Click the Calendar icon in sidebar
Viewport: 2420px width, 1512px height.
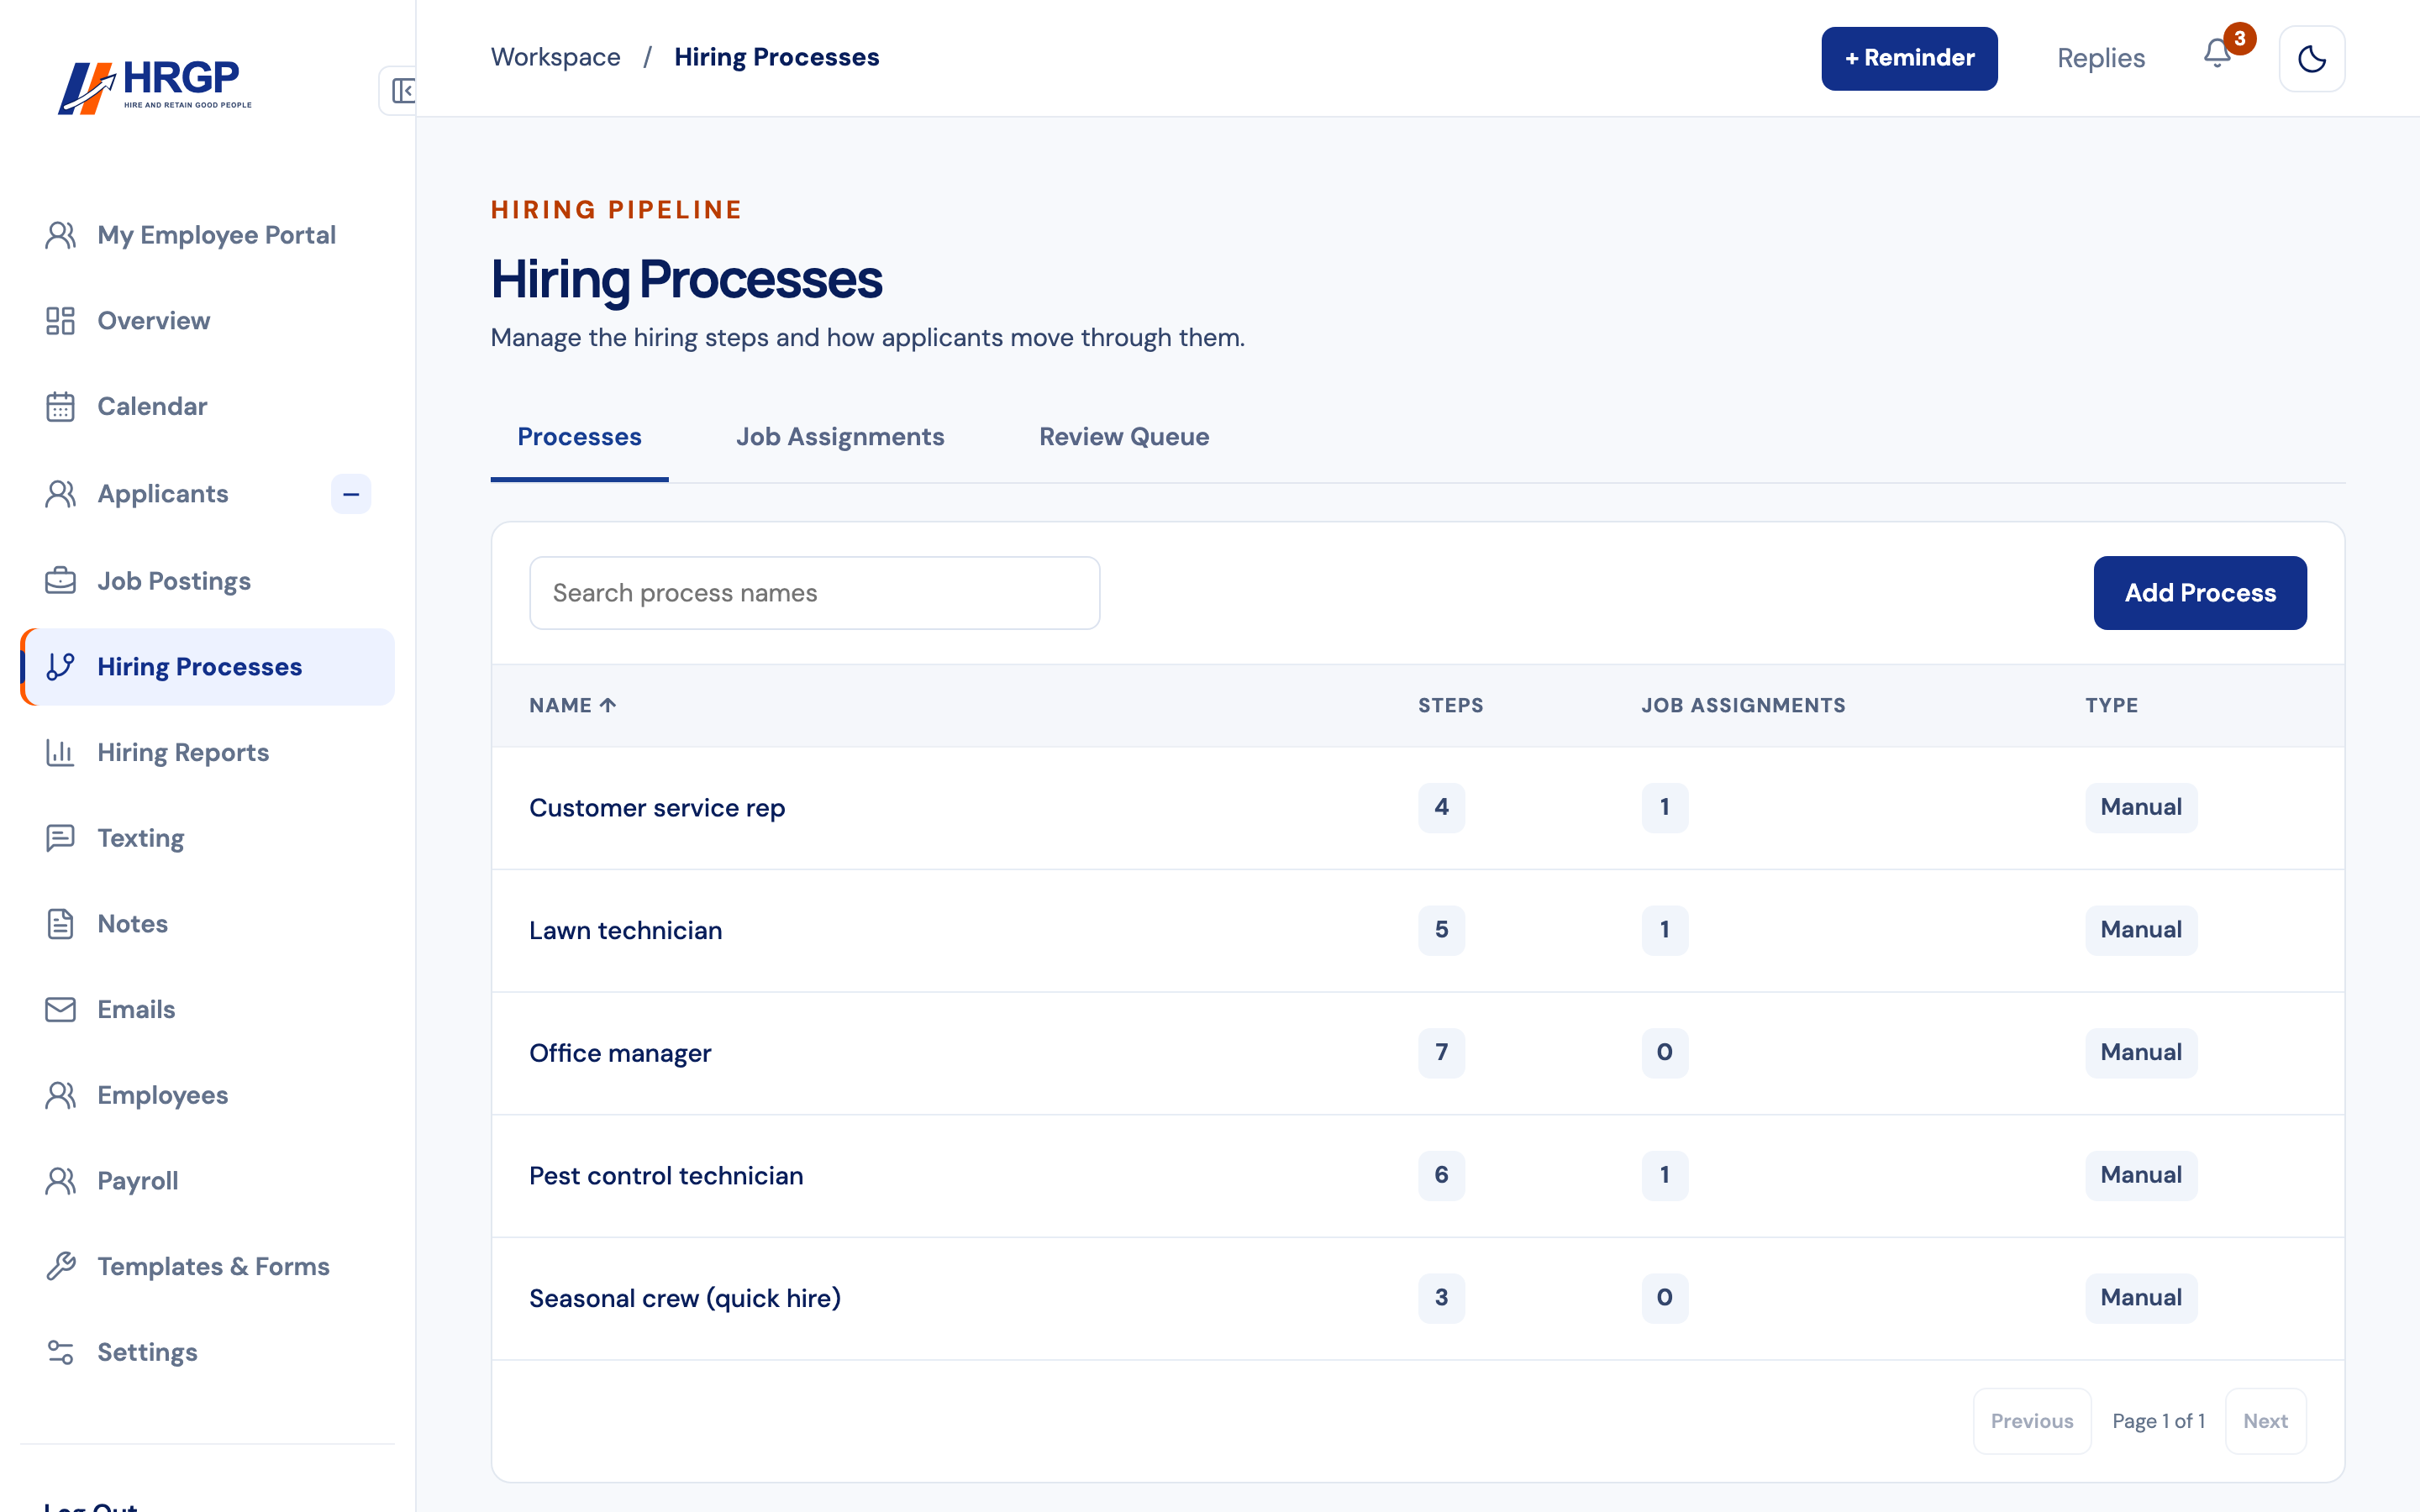pyautogui.click(x=60, y=407)
